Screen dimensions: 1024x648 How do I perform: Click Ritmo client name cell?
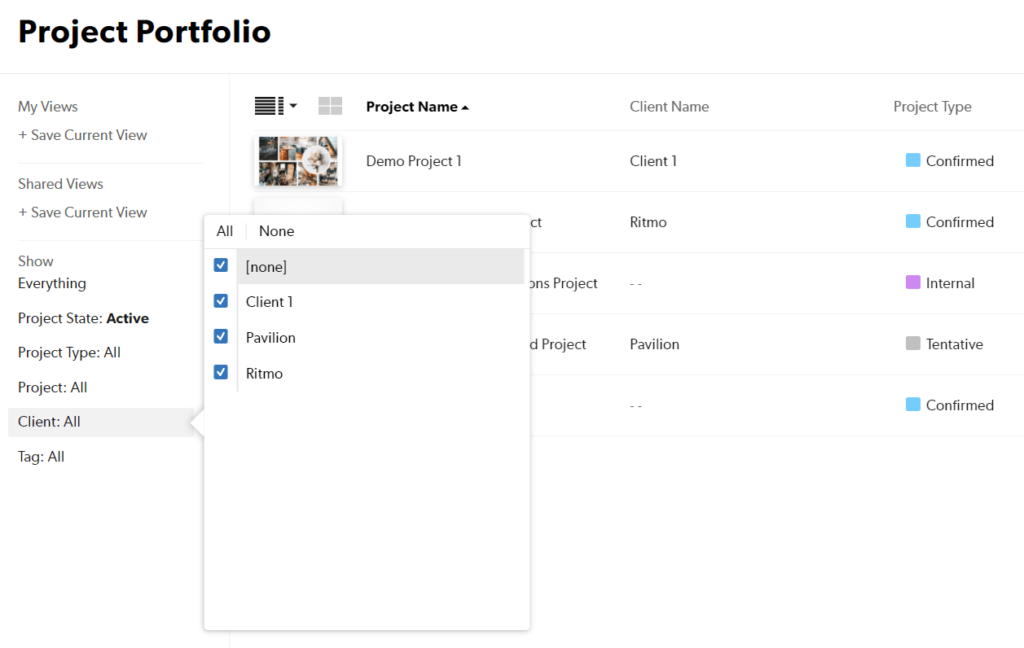pyautogui.click(x=648, y=222)
